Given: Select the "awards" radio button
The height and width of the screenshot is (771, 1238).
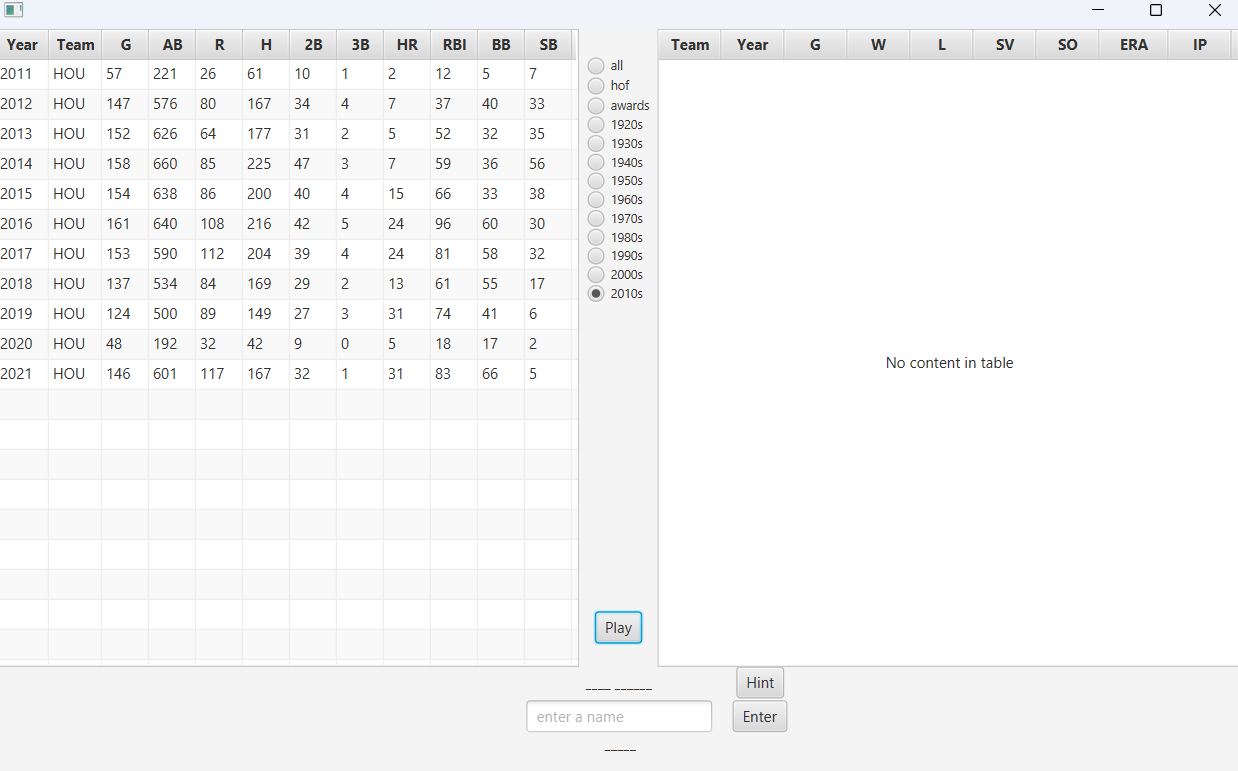Looking at the screenshot, I should 596,105.
